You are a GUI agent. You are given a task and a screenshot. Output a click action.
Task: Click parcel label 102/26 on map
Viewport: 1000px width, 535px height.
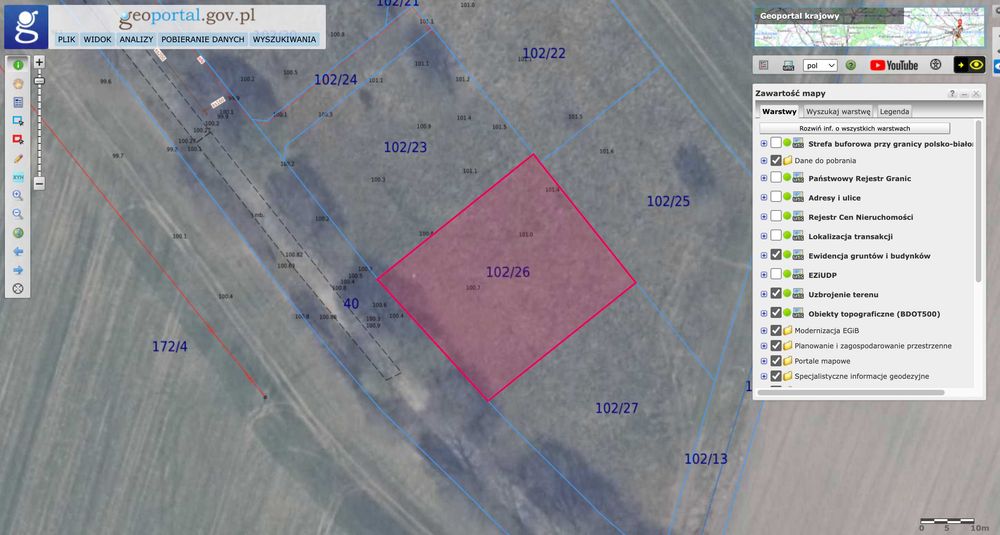coord(508,272)
